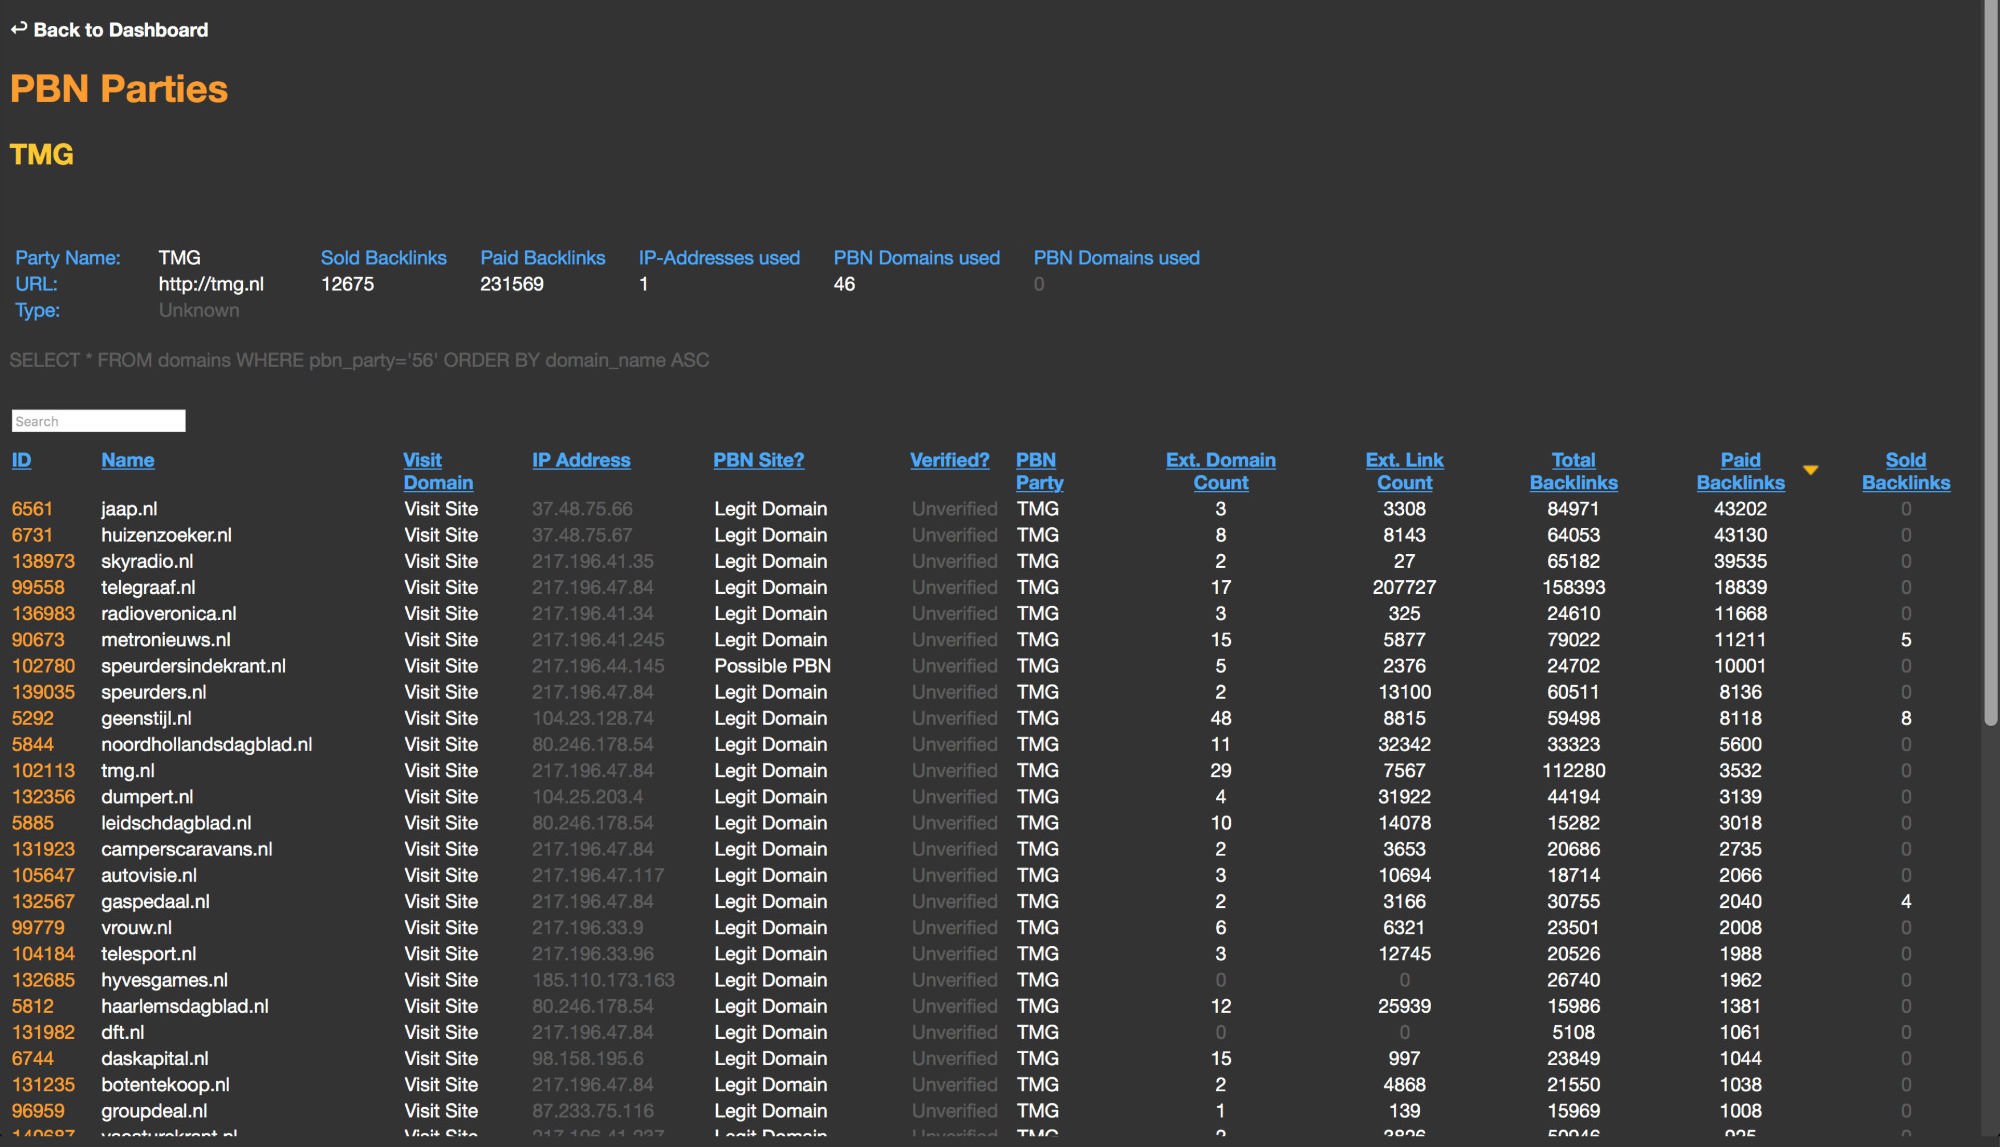Sort by Ext. Link Count header
Viewport: 2000px width, 1147px height.
(x=1405, y=471)
